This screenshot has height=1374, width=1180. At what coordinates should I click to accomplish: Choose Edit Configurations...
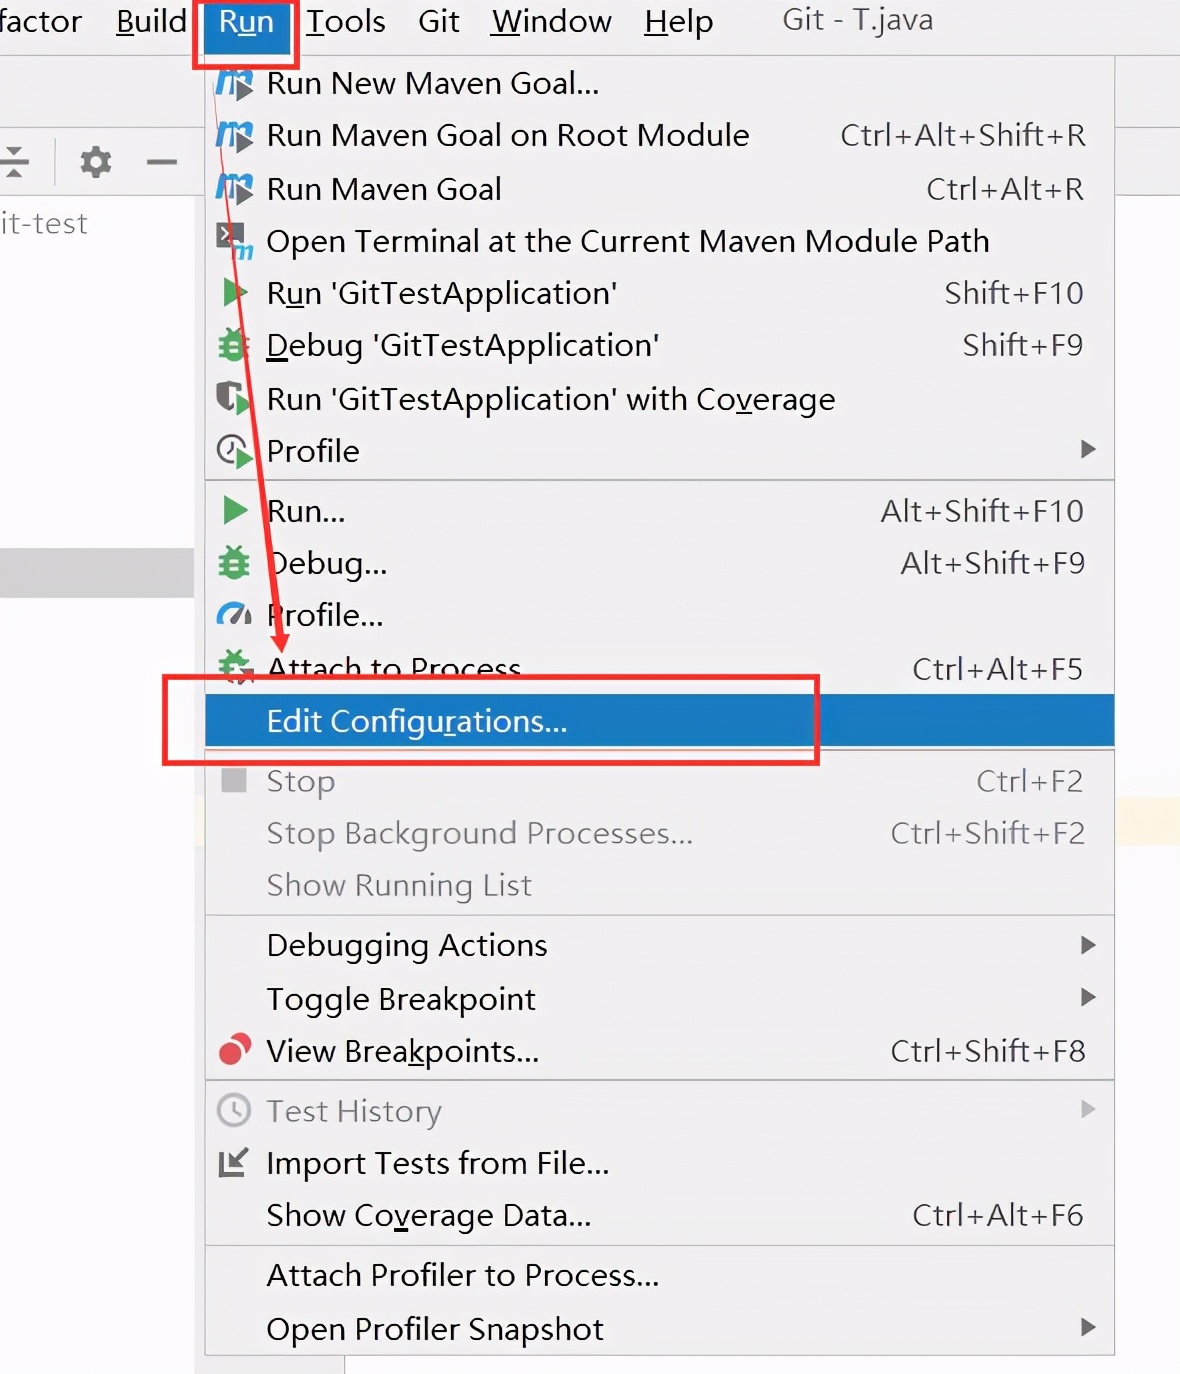[x=660, y=720]
